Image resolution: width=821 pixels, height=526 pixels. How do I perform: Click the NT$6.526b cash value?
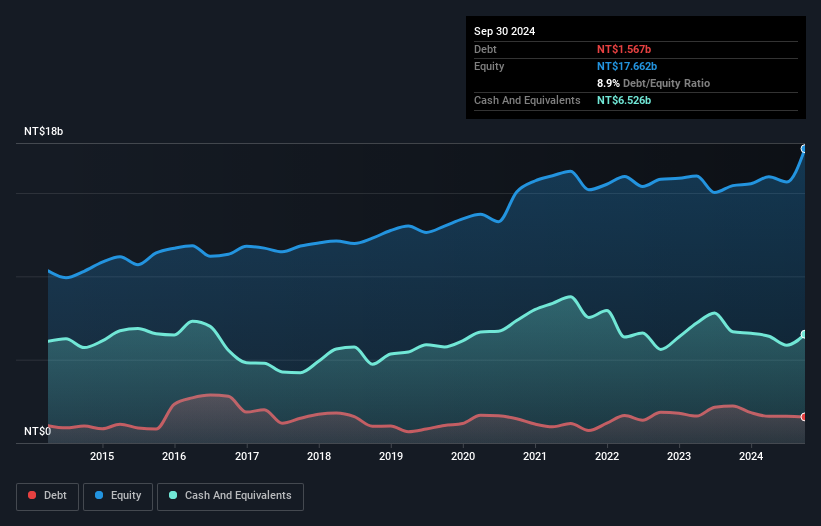tap(624, 100)
